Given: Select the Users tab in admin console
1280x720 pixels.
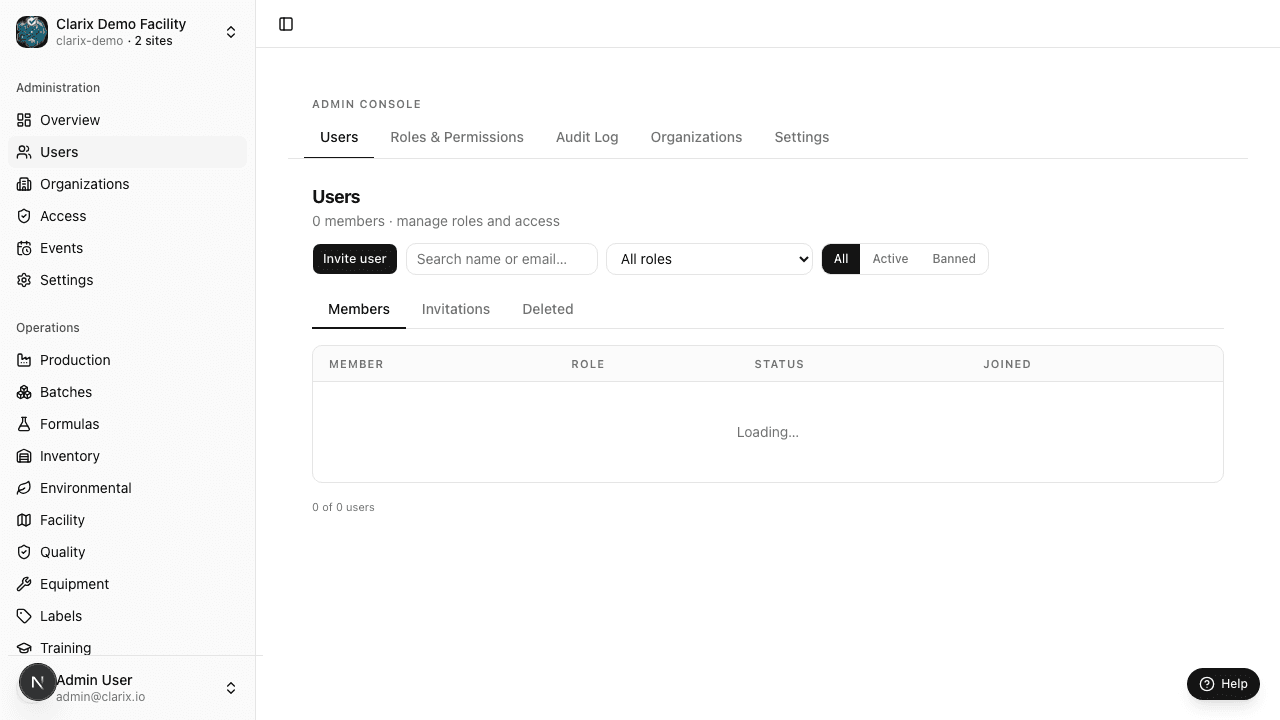Looking at the screenshot, I should (x=339, y=137).
